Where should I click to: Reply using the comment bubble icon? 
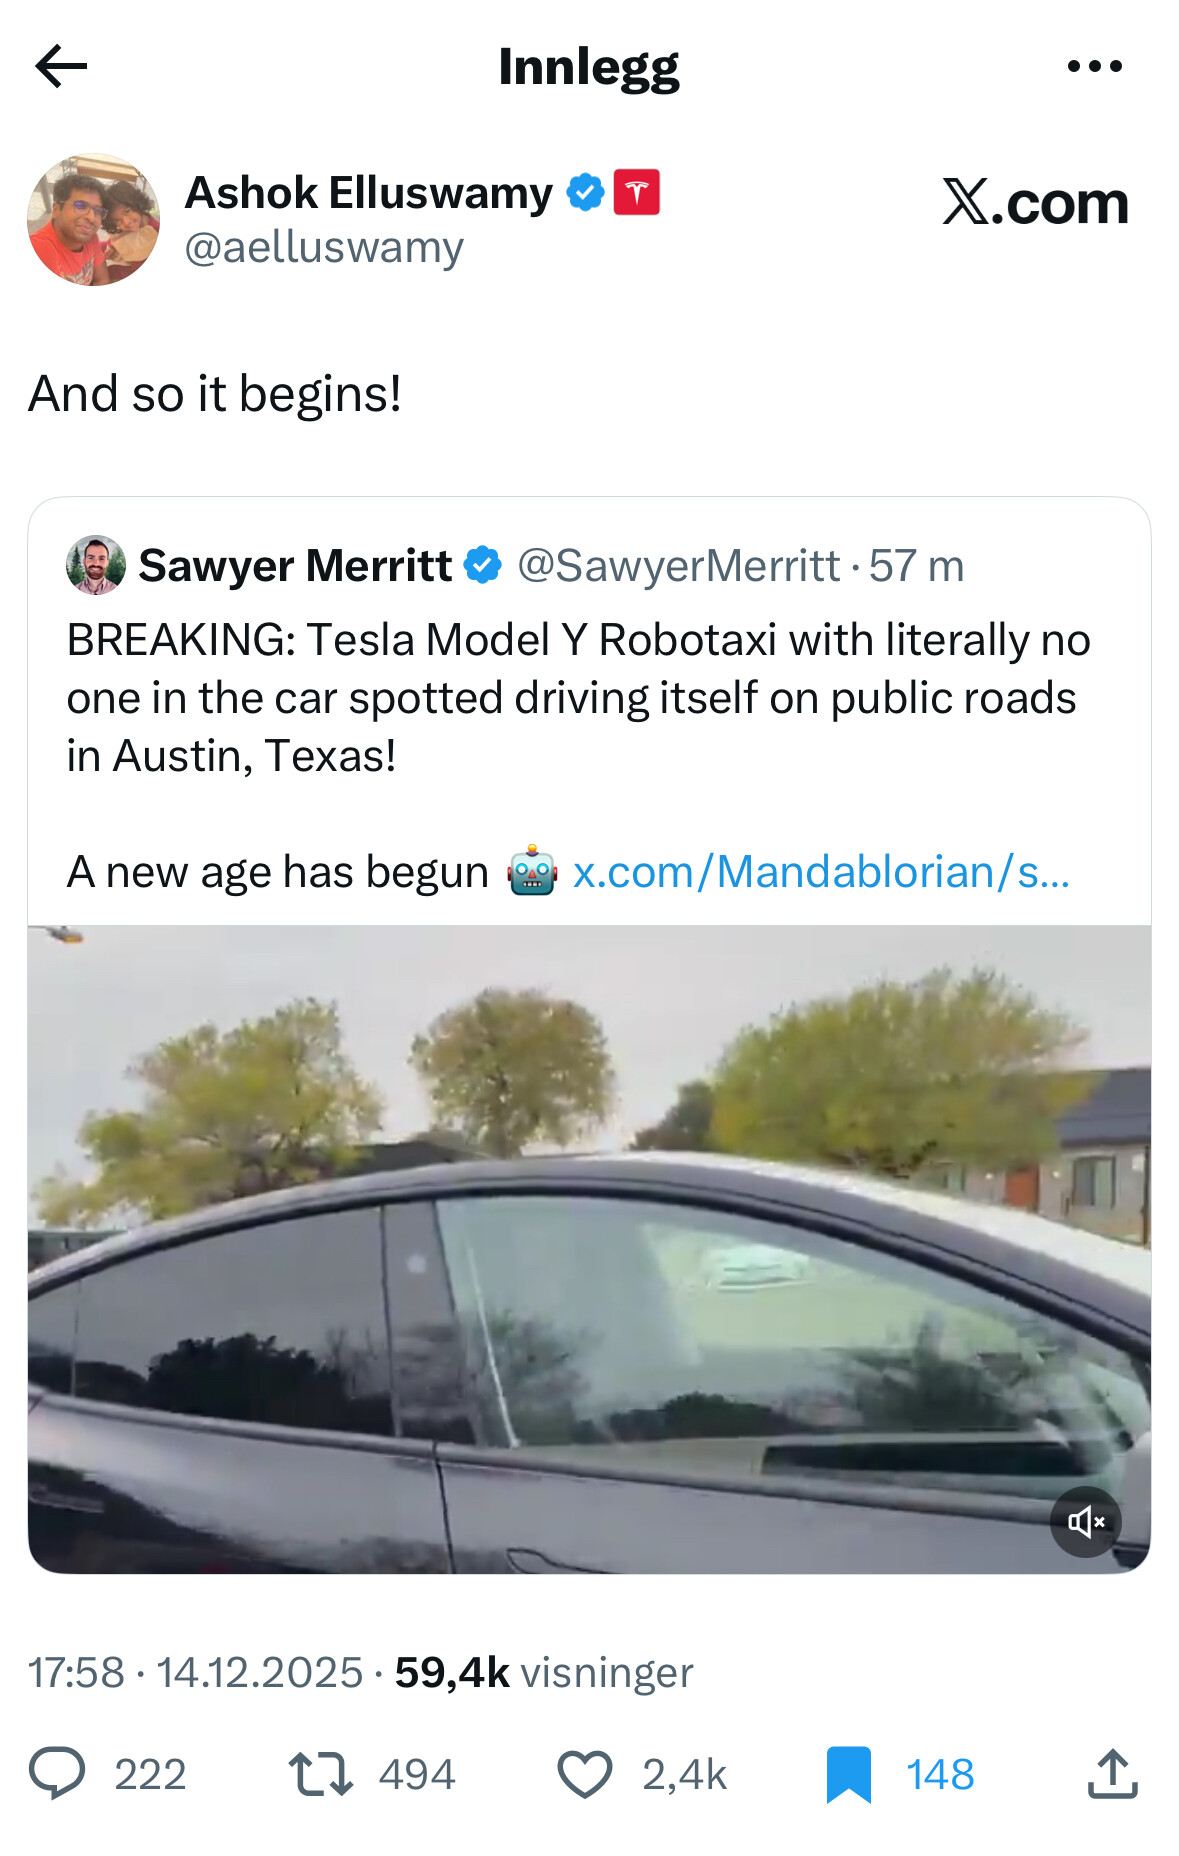pos(57,1774)
